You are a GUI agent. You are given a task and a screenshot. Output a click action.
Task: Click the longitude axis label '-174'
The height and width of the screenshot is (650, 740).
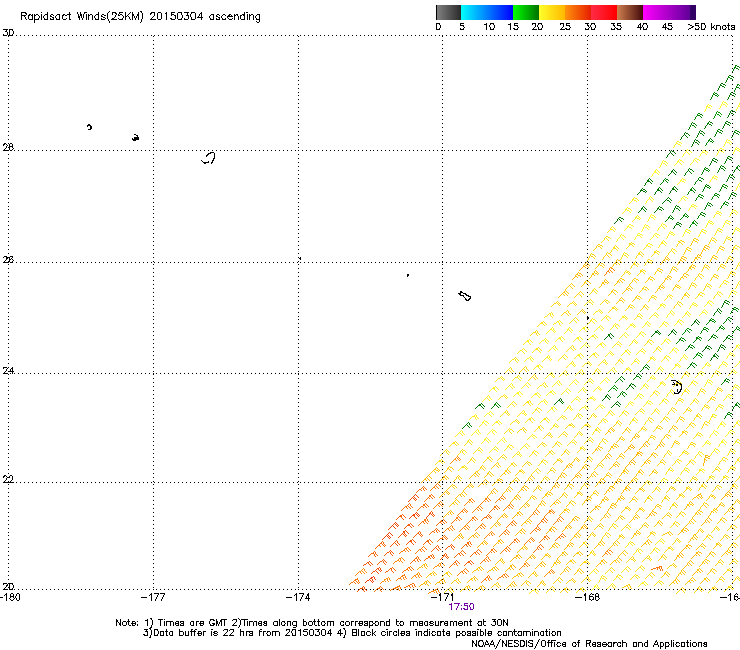click(x=298, y=597)
